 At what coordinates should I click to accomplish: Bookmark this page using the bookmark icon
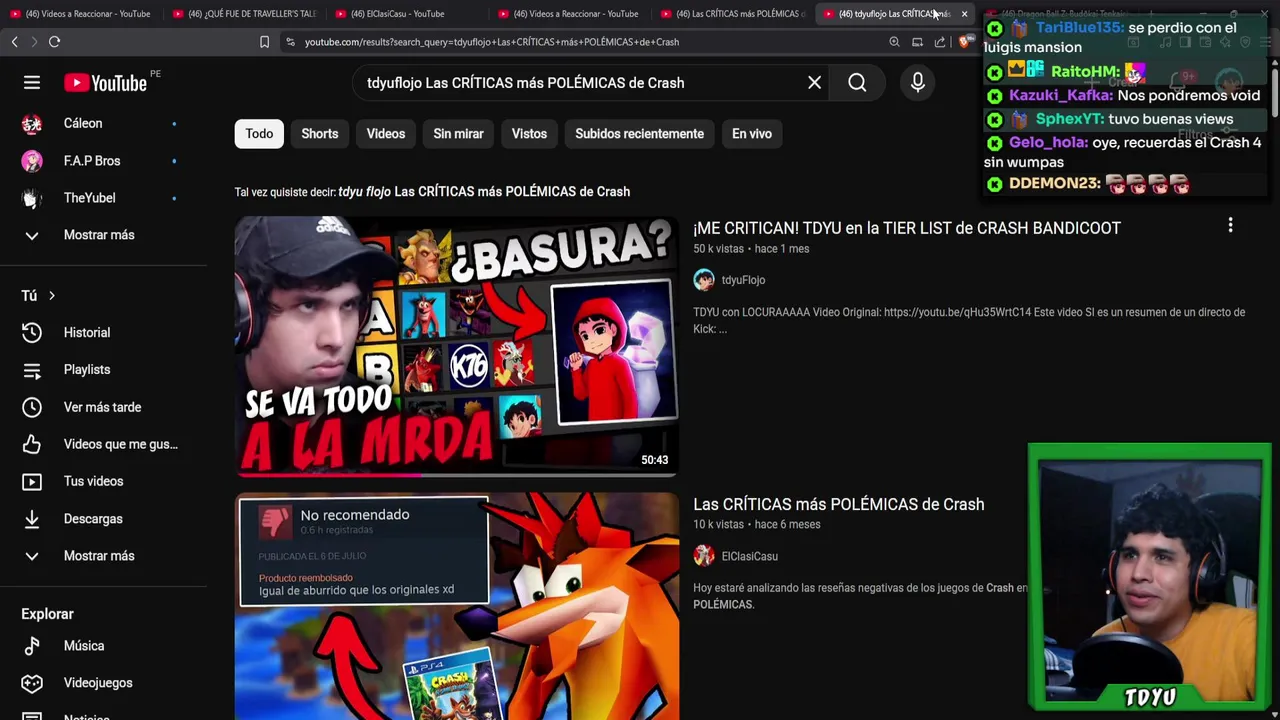(x=264, y=42)
